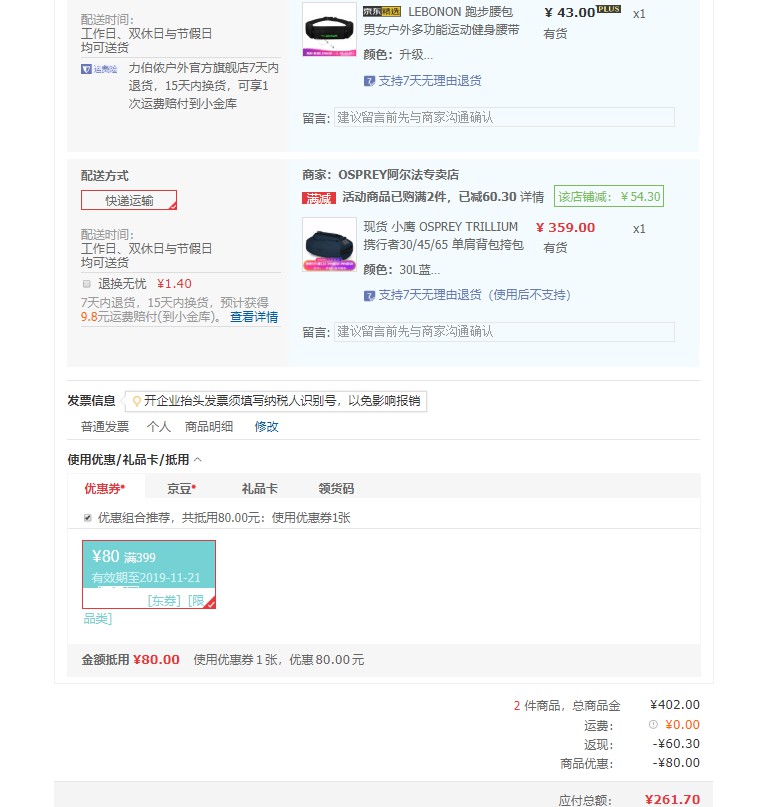Click return-policy icon under LEBONON item

click(369, 81)
